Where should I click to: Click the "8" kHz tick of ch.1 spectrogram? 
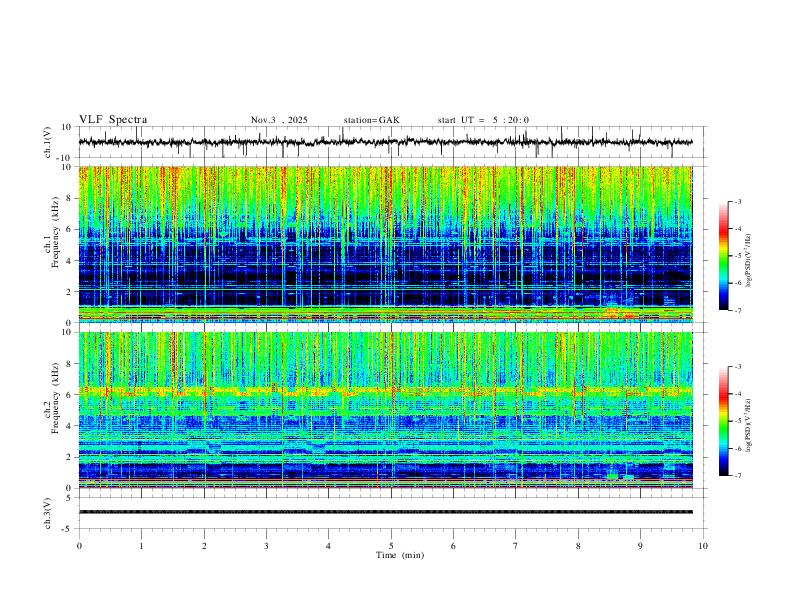point(69,198)
